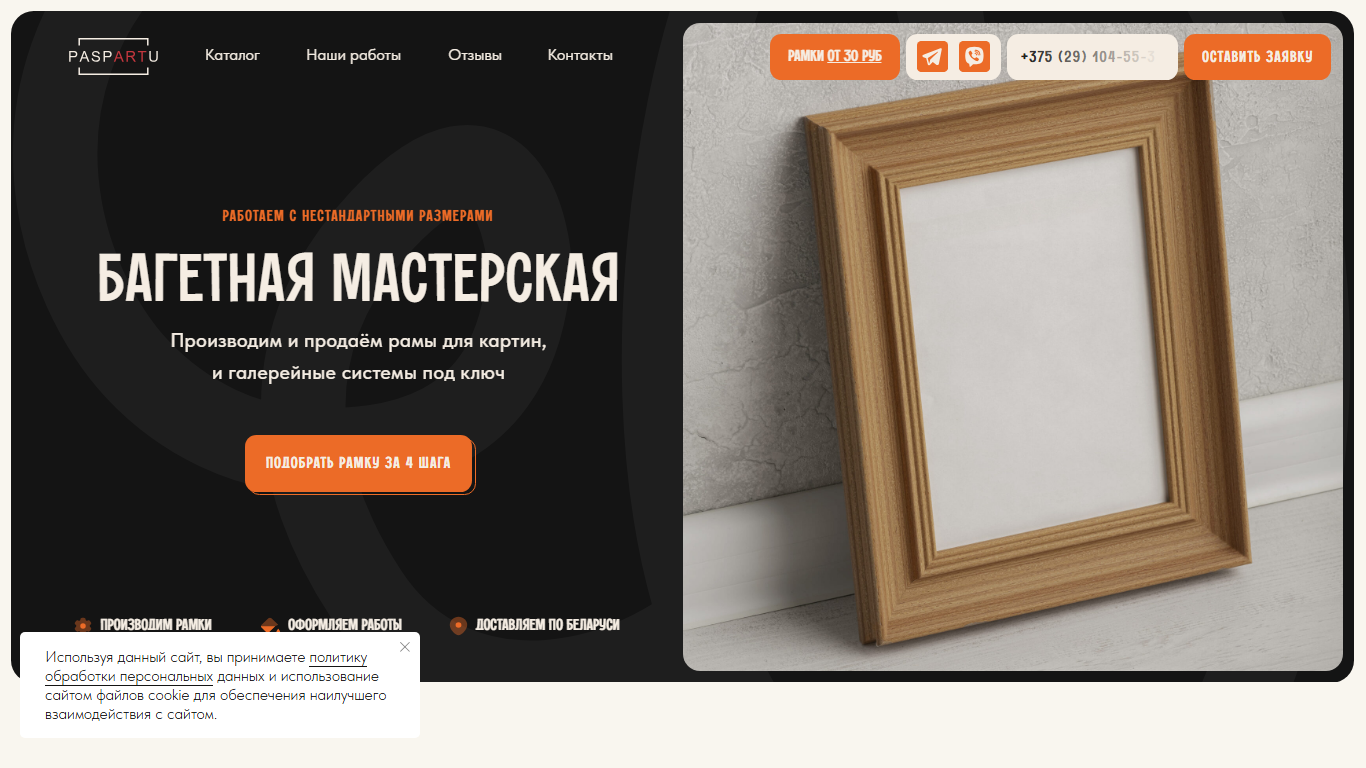Click the gear icon beside Производим рамки
1366x768 pixels.
pos(83,625)
